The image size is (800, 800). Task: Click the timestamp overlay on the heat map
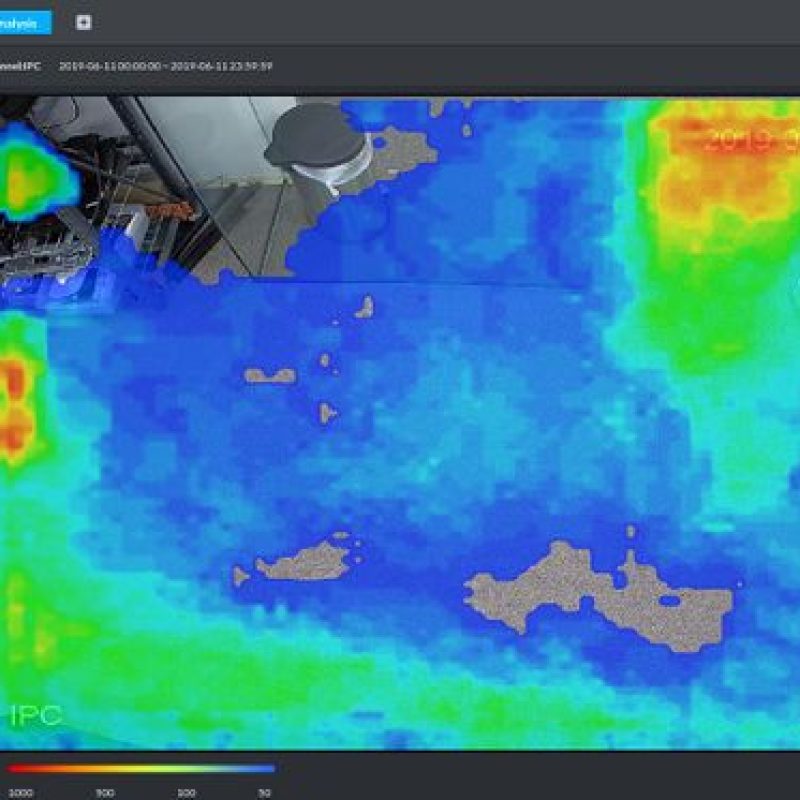click(750, 141)
